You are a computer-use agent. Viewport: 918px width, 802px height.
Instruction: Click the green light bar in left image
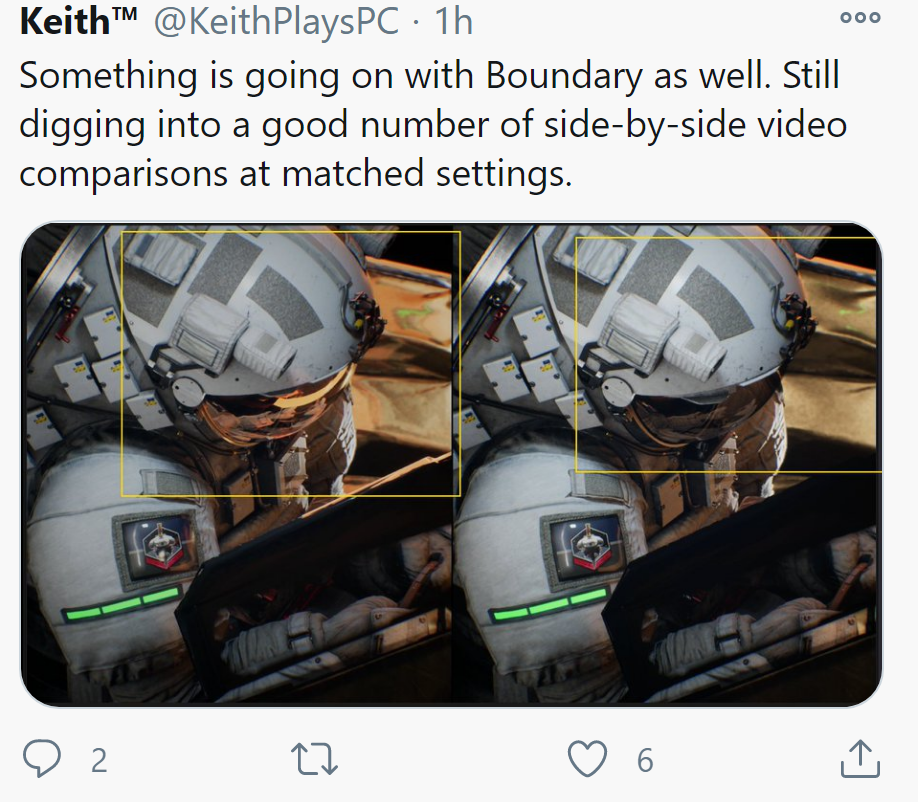pos(122,605)
